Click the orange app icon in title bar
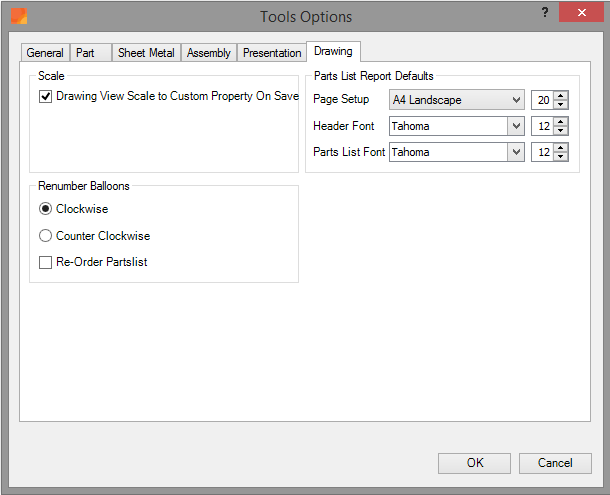The height and width of the screenshot is (495, 610). 19,16
